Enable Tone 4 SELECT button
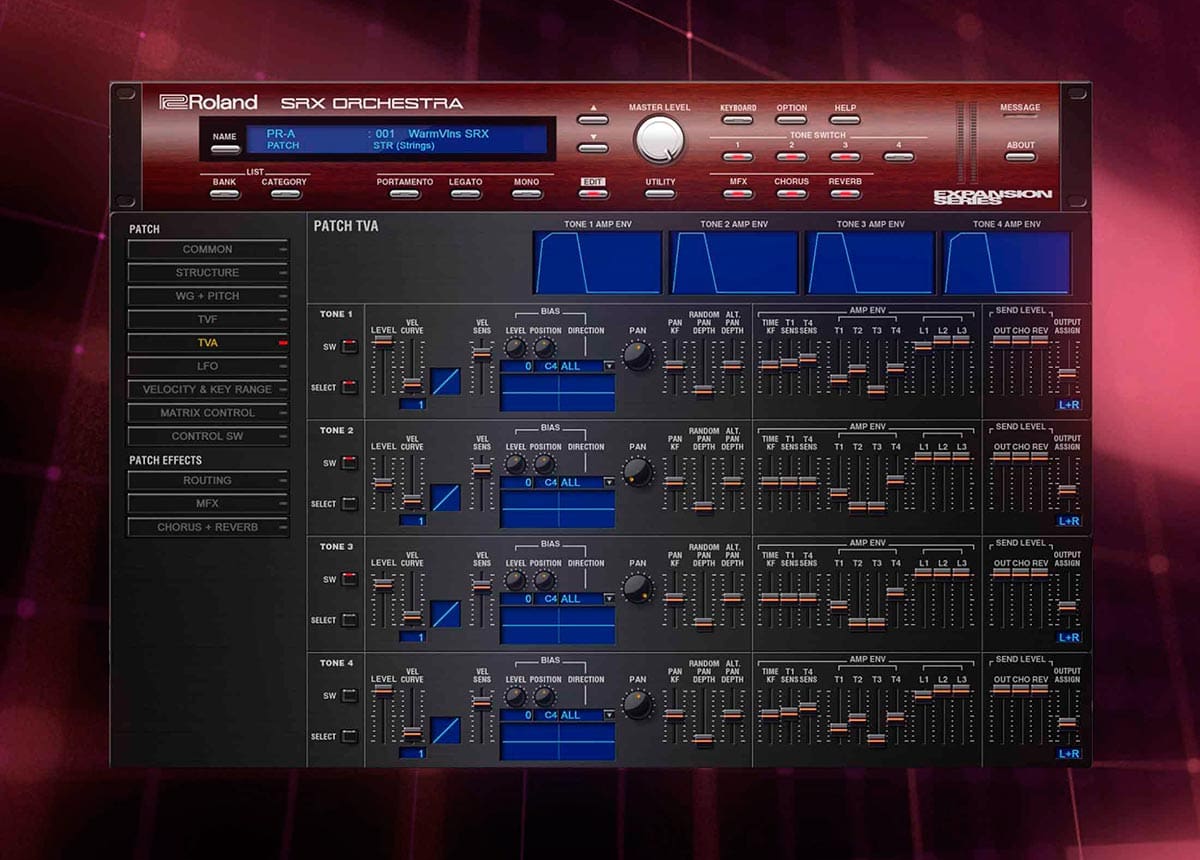Viewport: 1200px width, 860px height. [x=349, y=736]
